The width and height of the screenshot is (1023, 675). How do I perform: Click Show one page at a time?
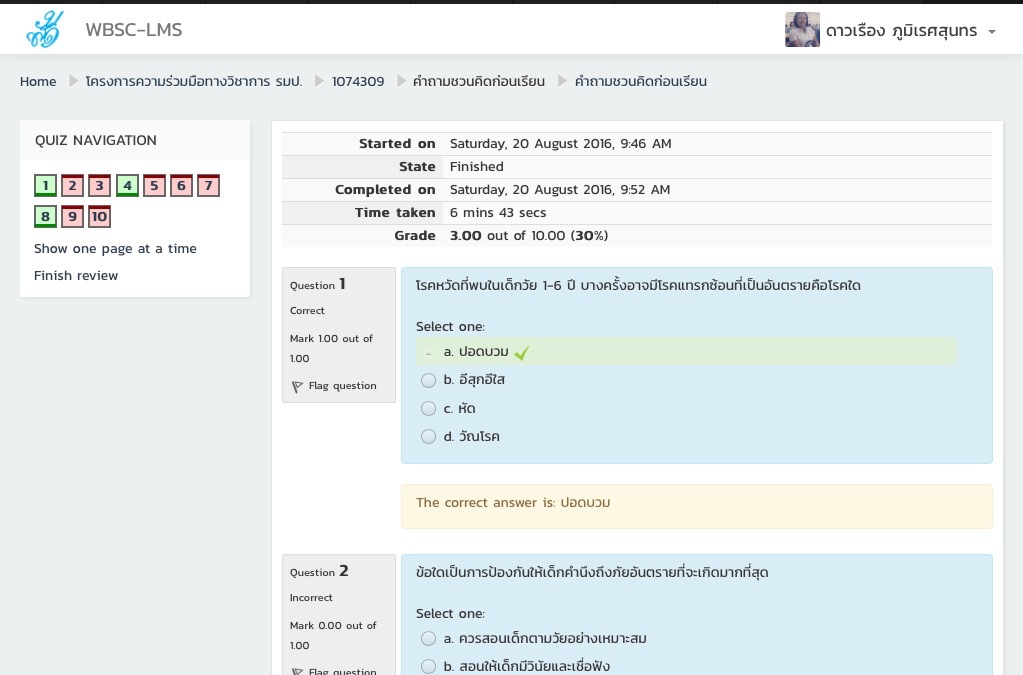tap(115, 249)
